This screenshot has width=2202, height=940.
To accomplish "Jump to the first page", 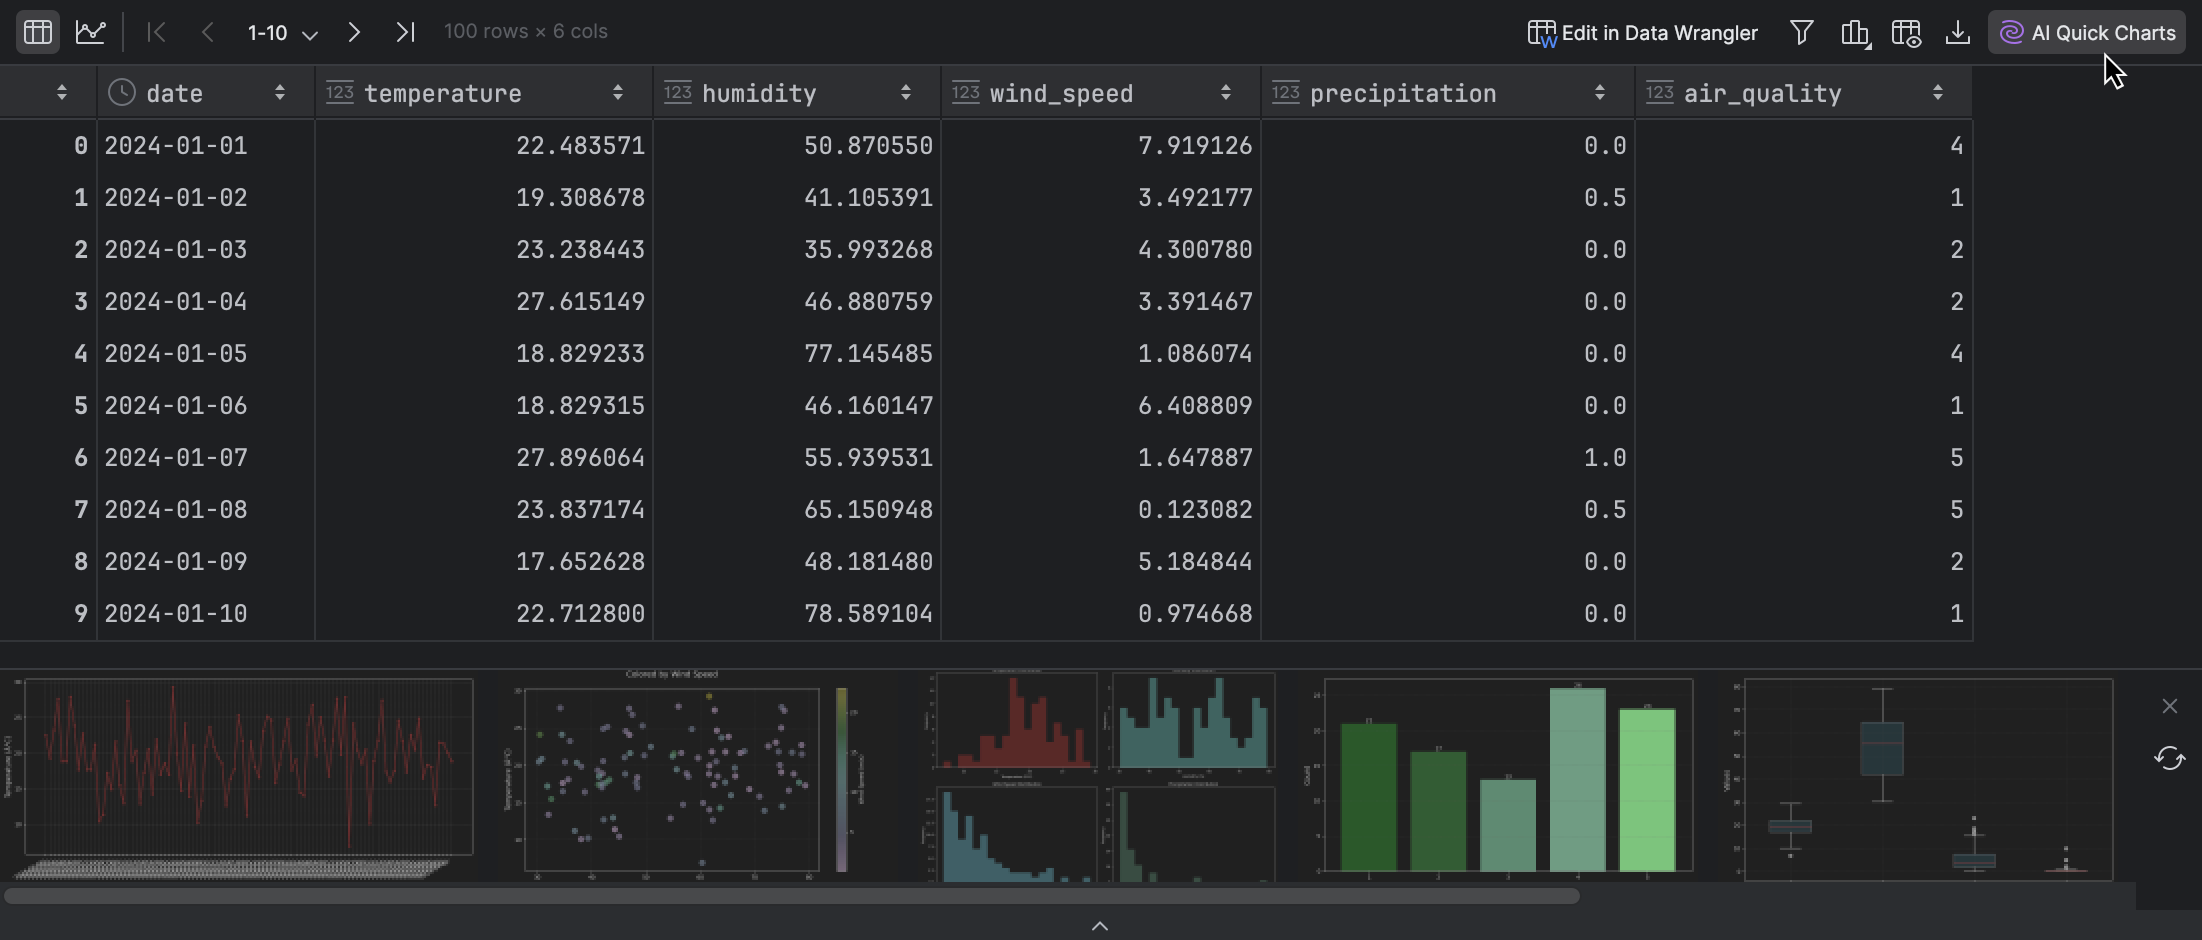I will tap(157, 31).
